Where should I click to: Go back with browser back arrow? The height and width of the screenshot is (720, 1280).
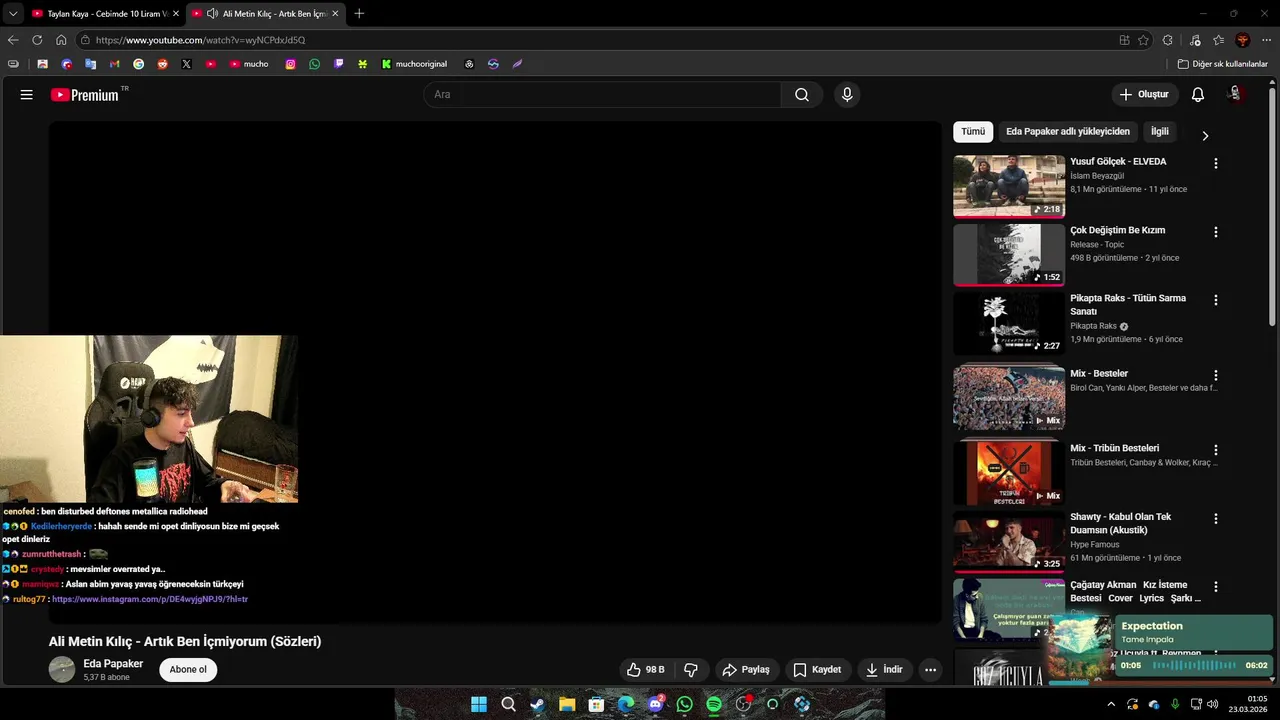(x=13, y=40)
